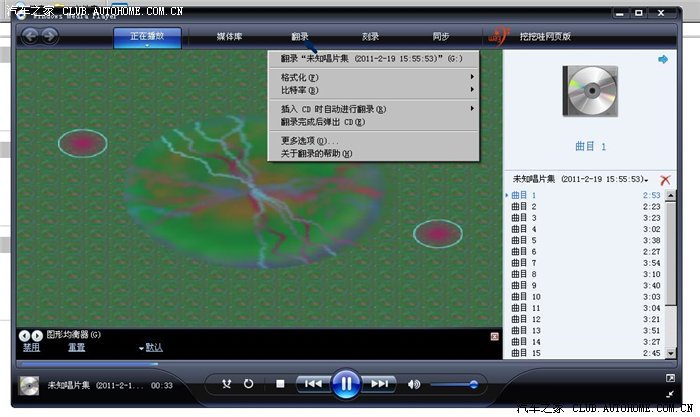Open the 默认 equalizer preset dropdown
Screen dimensions: 700x417
click(x=150, y=348)
